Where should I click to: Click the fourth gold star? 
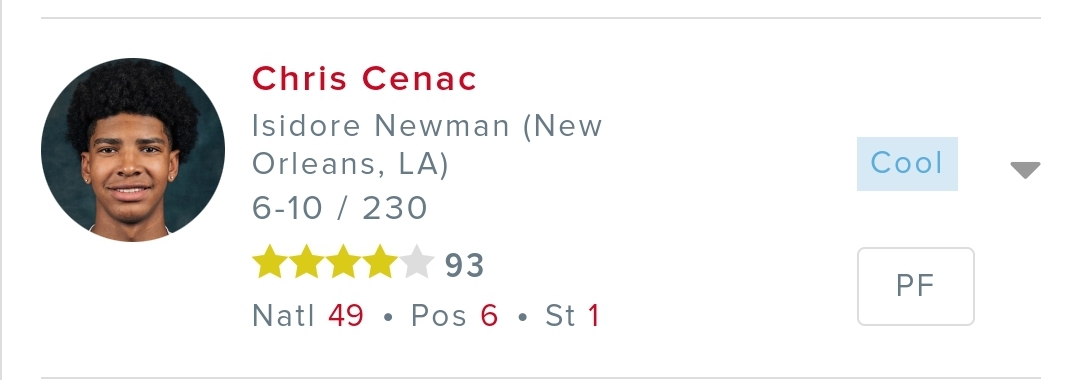click(380, 262)
